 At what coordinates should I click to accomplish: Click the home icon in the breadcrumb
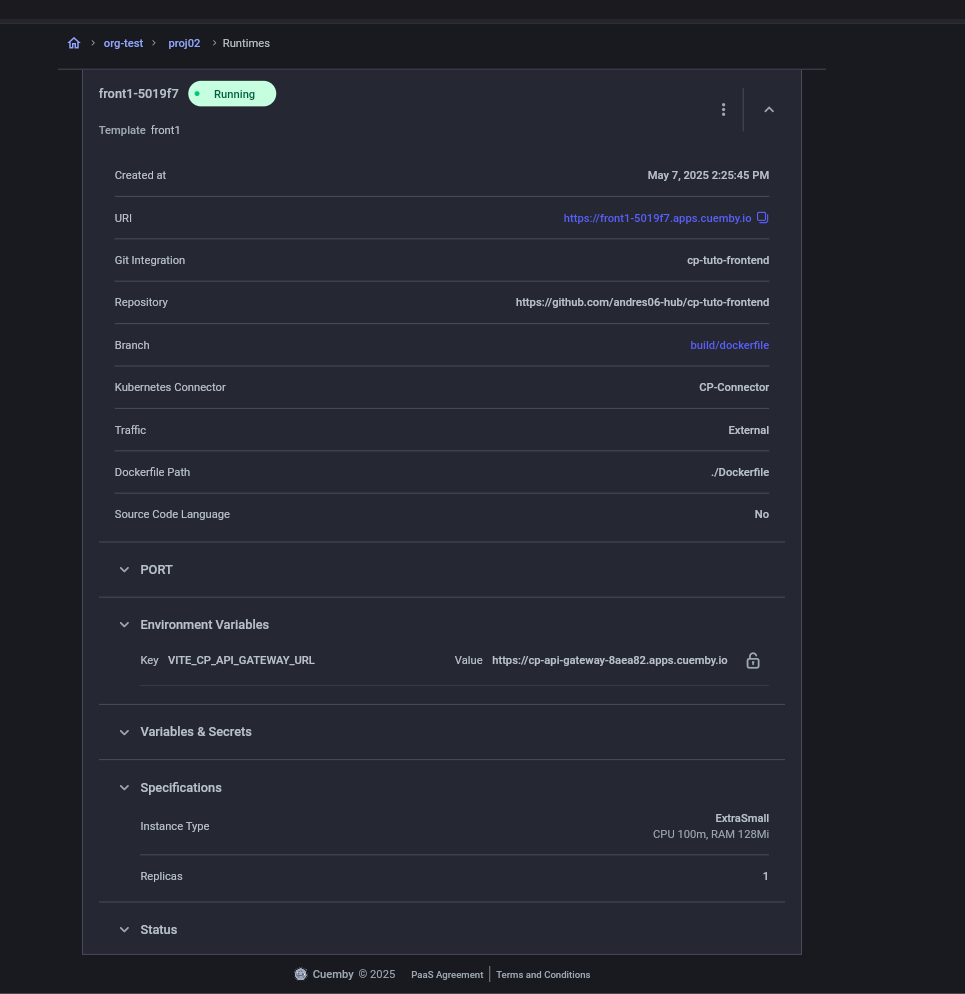[x=73, y=43]
